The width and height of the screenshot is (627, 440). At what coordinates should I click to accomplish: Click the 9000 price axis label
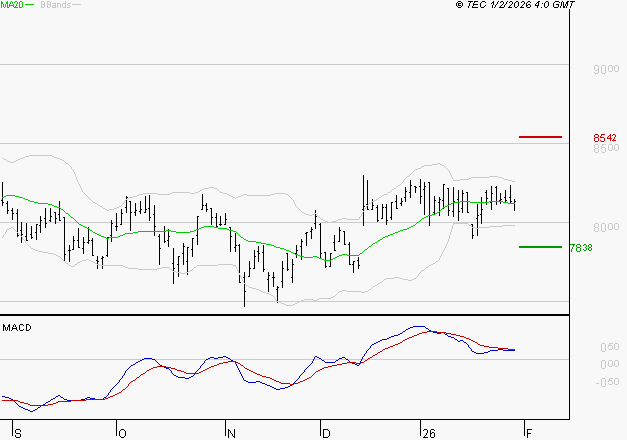[606, 70]
